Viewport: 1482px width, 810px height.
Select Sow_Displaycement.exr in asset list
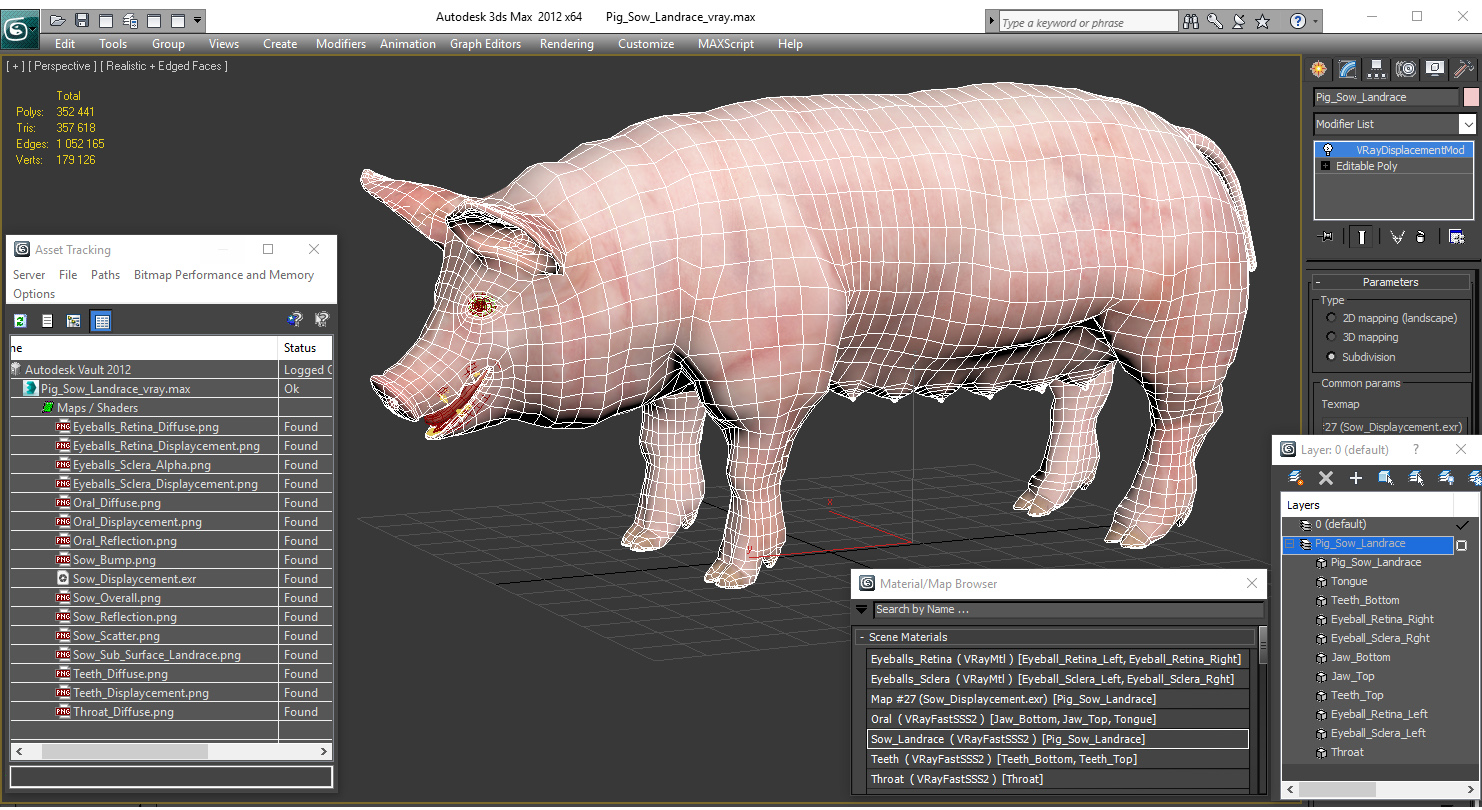(x=134, y=579)
